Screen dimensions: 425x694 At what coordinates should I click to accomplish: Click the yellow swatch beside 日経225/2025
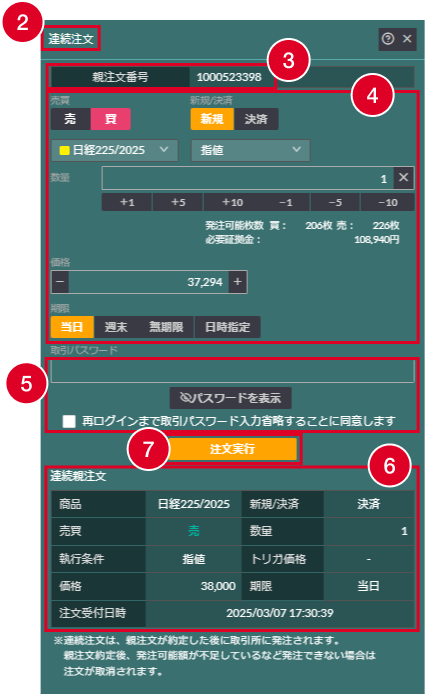65,150
